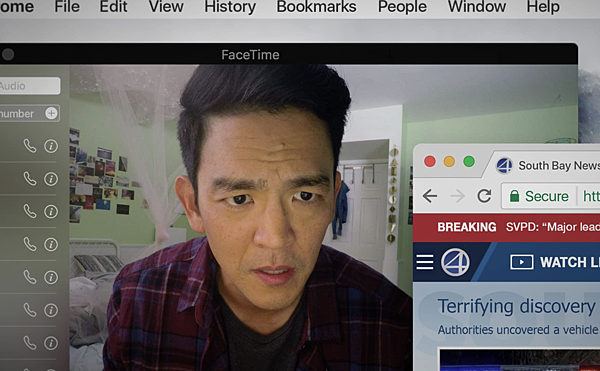This screenshot has width=600, height=371.
Task: Click the Secure padlock in the address bar
Action: [x=515, y=196]
